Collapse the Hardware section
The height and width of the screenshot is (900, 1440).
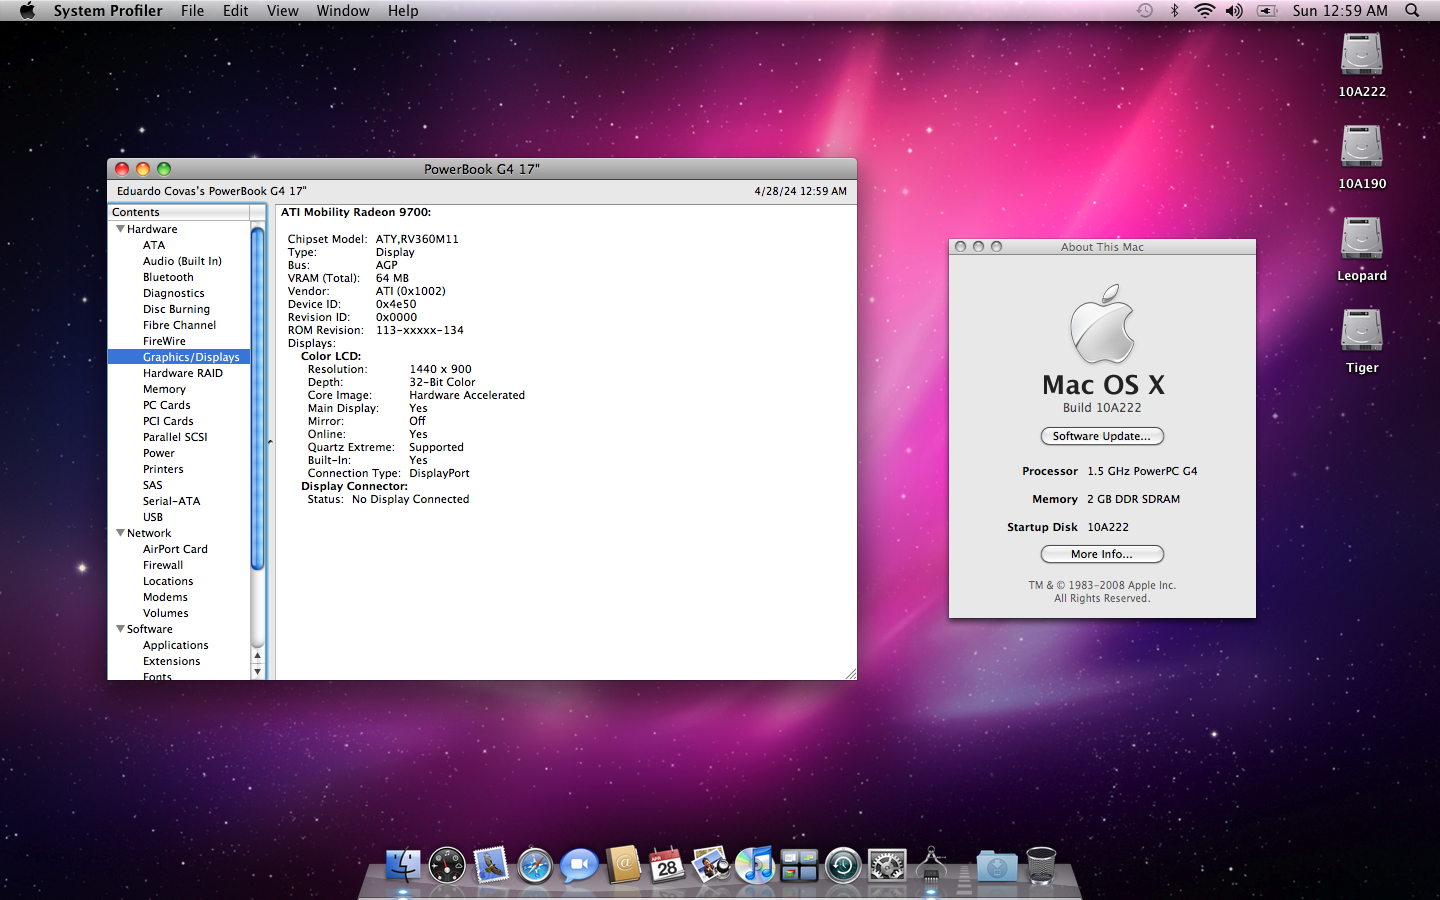[x=120, y=229]
